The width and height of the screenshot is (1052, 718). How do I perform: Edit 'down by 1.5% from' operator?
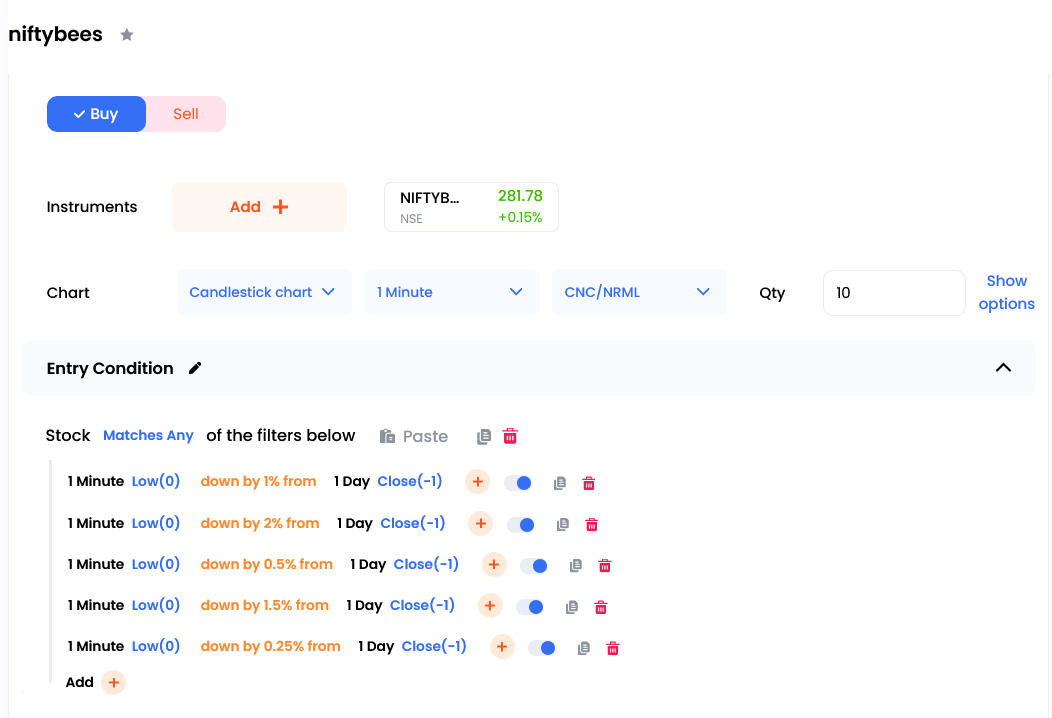coord(264,605)
